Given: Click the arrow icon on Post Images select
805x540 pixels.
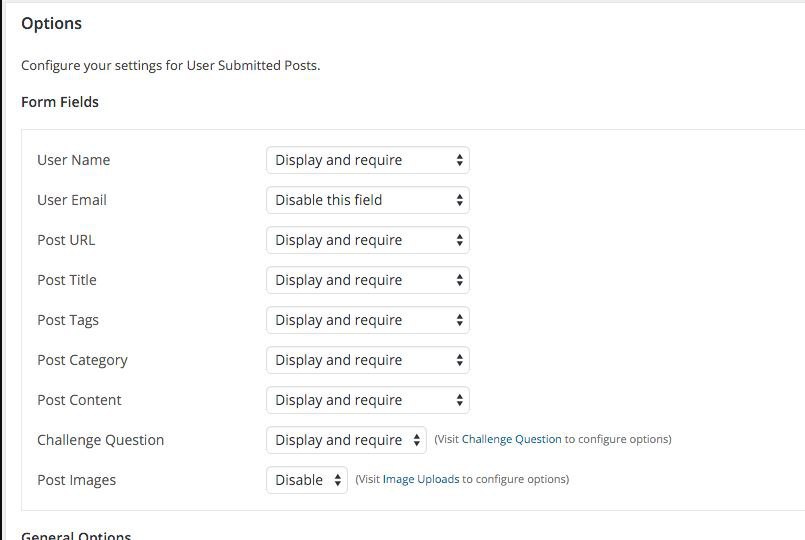Looking at the screenshot, I should pyautogui.click(x=337, y=480).
